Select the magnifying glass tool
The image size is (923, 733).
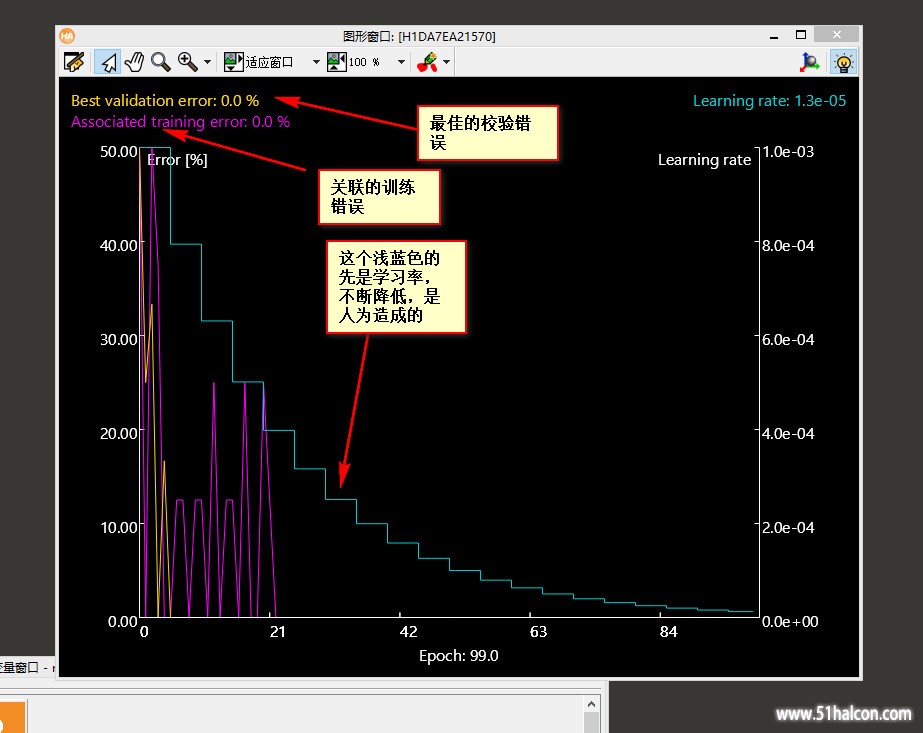pos(161,62)
